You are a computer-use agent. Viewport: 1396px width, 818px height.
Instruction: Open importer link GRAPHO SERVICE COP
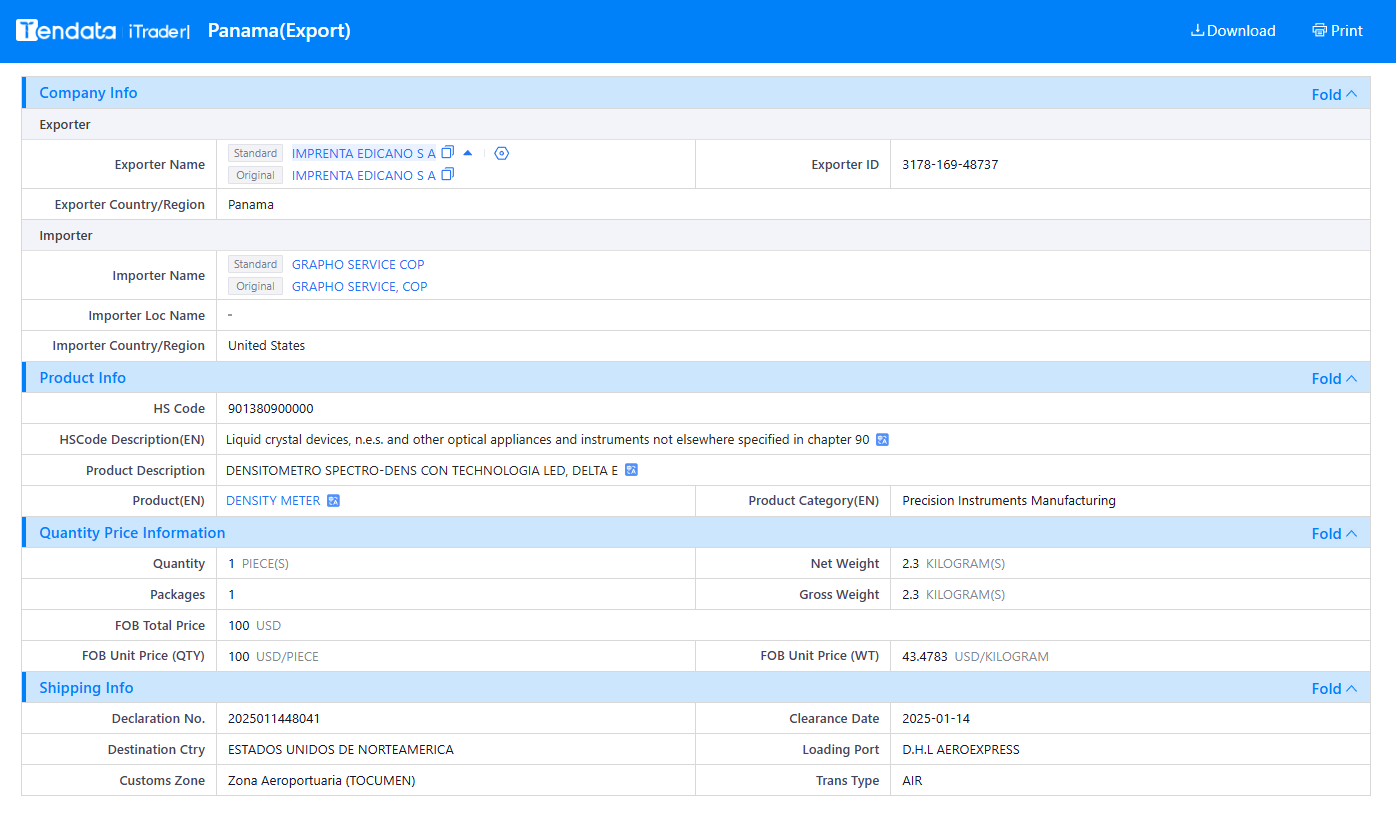pos(358,264)
